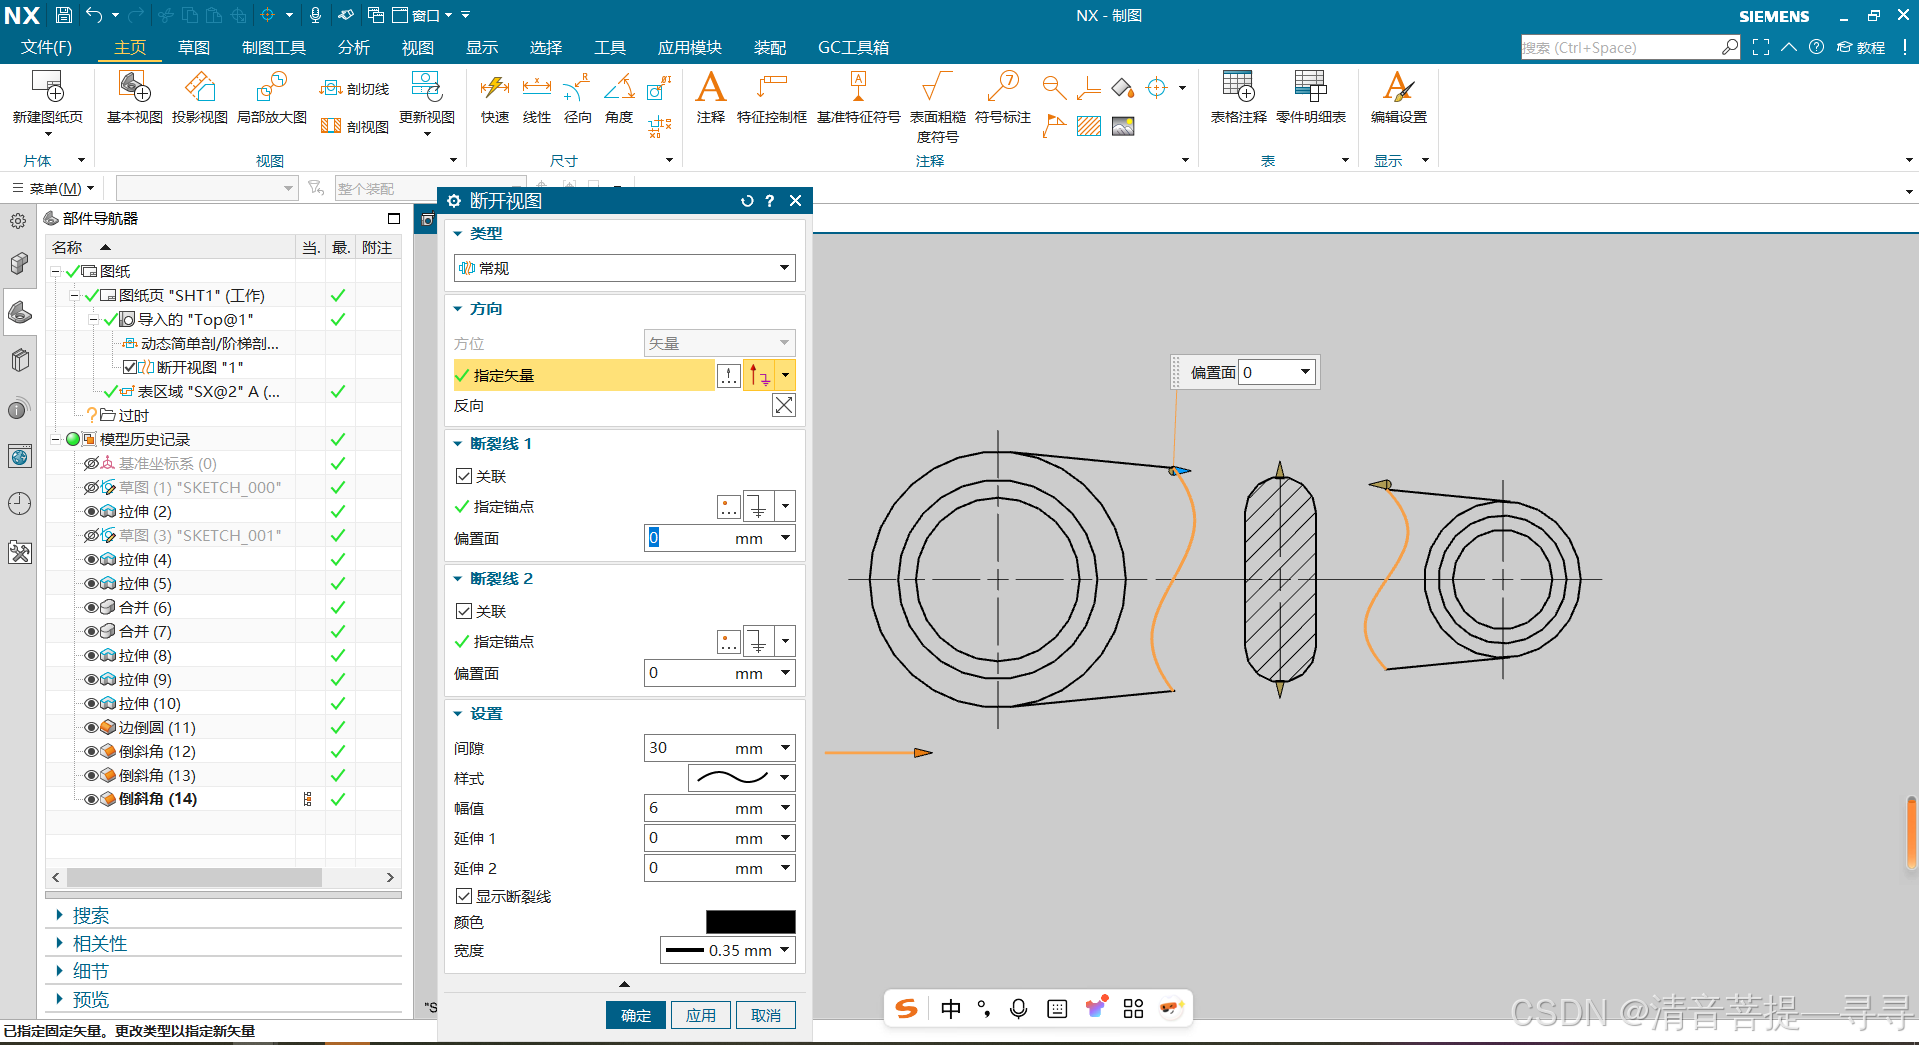Select the 注释 (Note) annotation tool
The height and width of the screenshot is (1045, 1919).
coord(710,98)
